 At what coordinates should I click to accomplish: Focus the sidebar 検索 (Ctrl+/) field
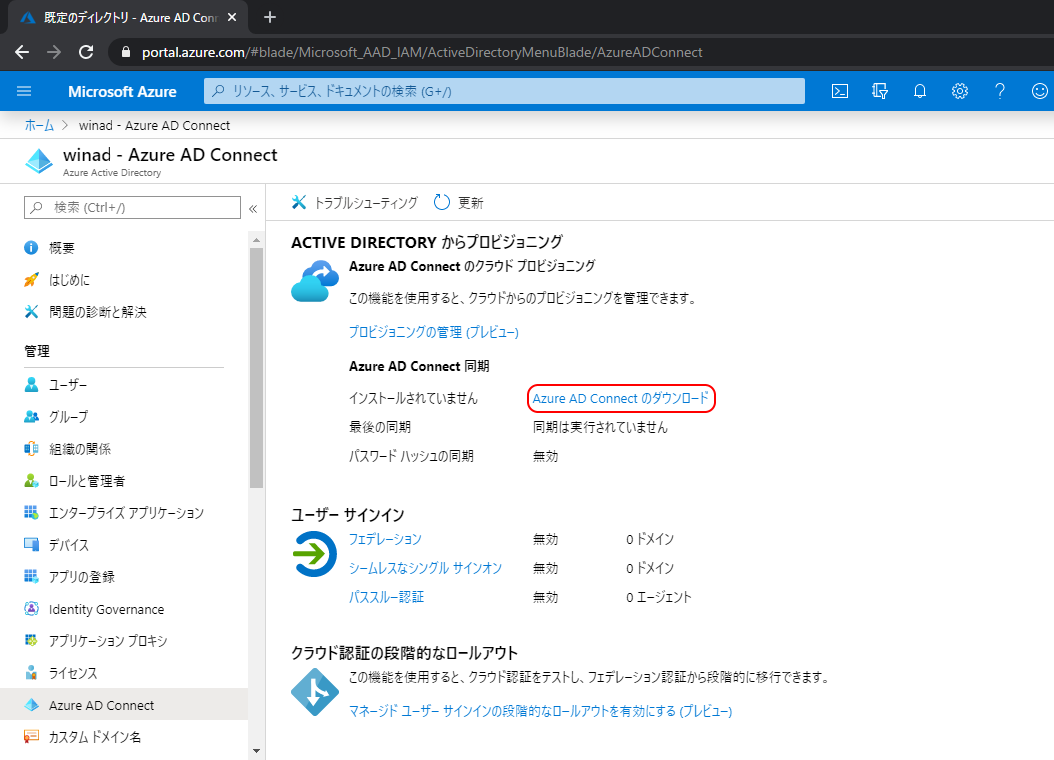pos(132,208)
